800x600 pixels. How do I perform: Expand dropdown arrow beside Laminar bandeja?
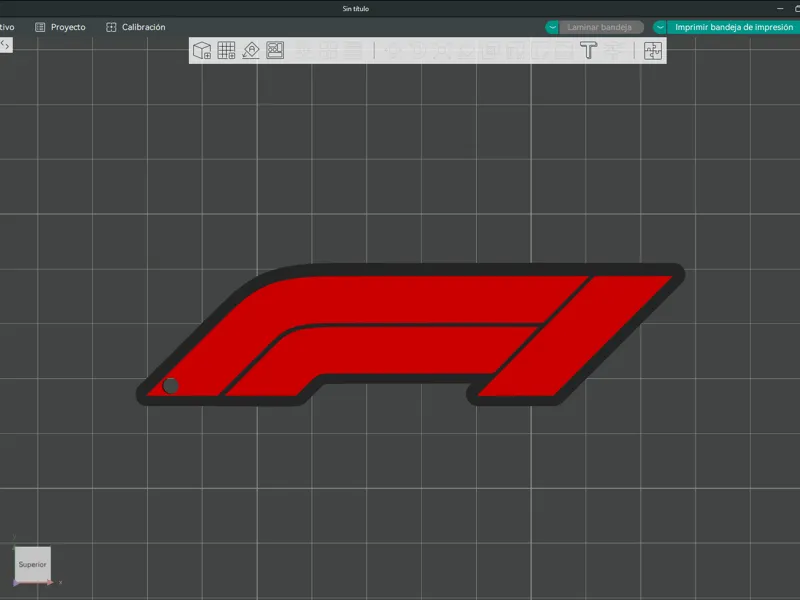pyautogui.click(x=552, y=27)
